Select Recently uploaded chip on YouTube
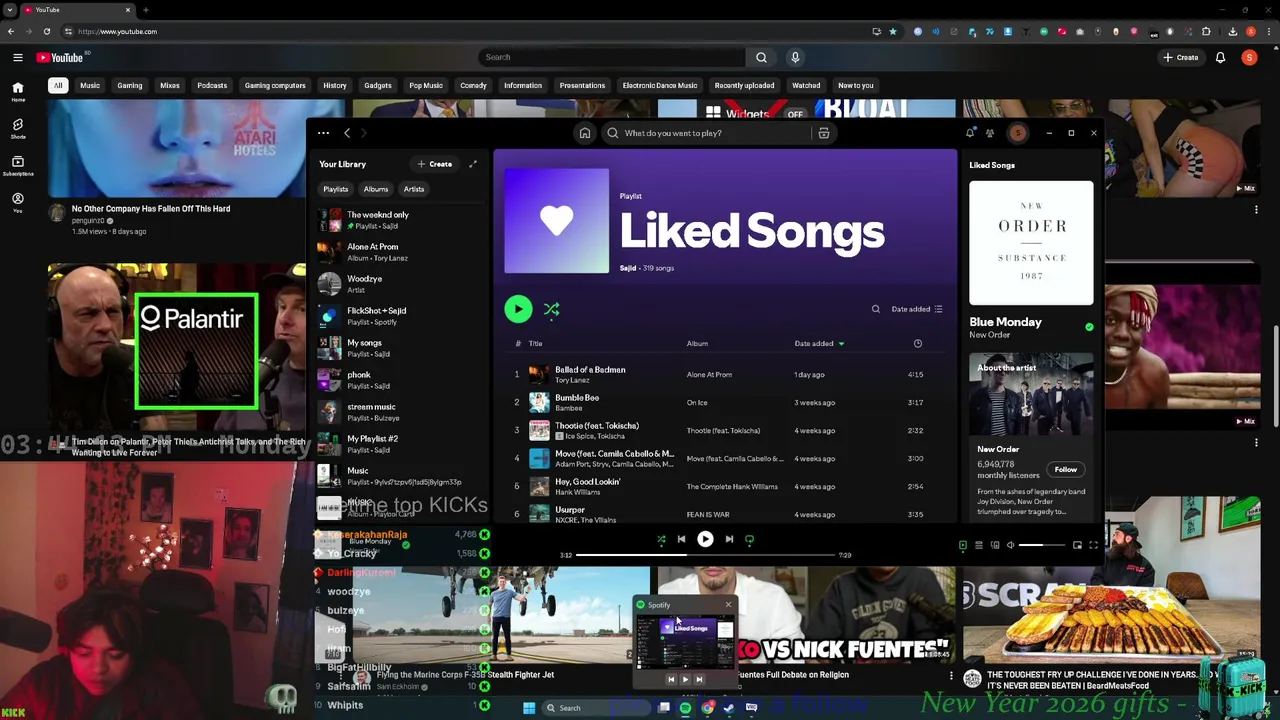The image size is (1280, 720). coord(744,85)
